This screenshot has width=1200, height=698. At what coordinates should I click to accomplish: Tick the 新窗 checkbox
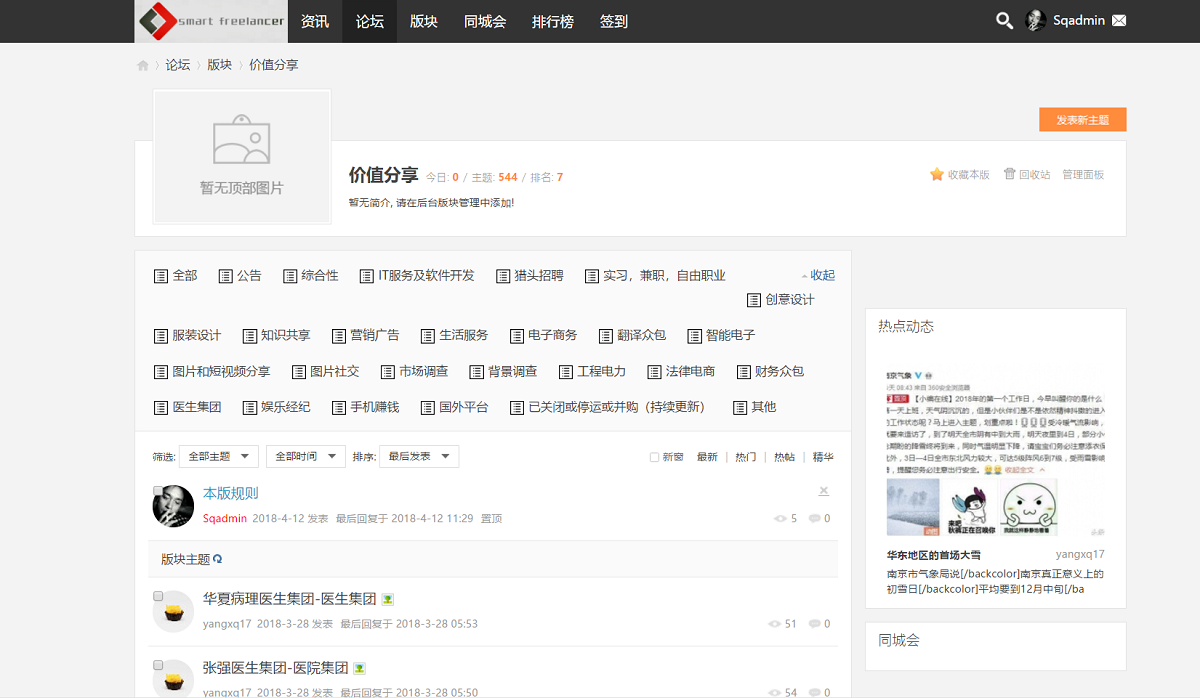(x=654, y=457)
